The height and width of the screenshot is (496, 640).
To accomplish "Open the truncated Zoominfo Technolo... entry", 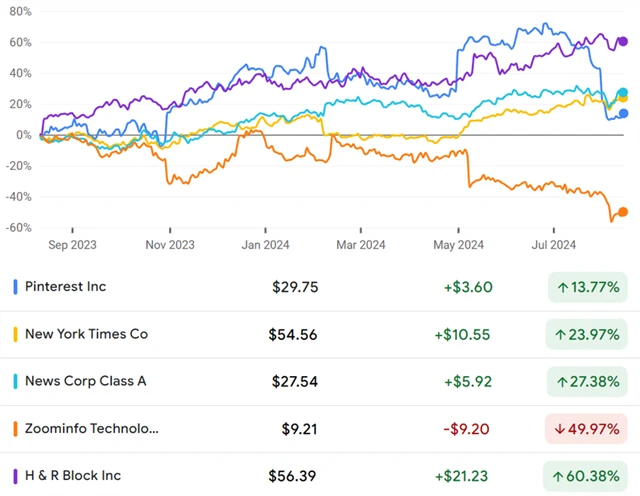I will [92, 429].
